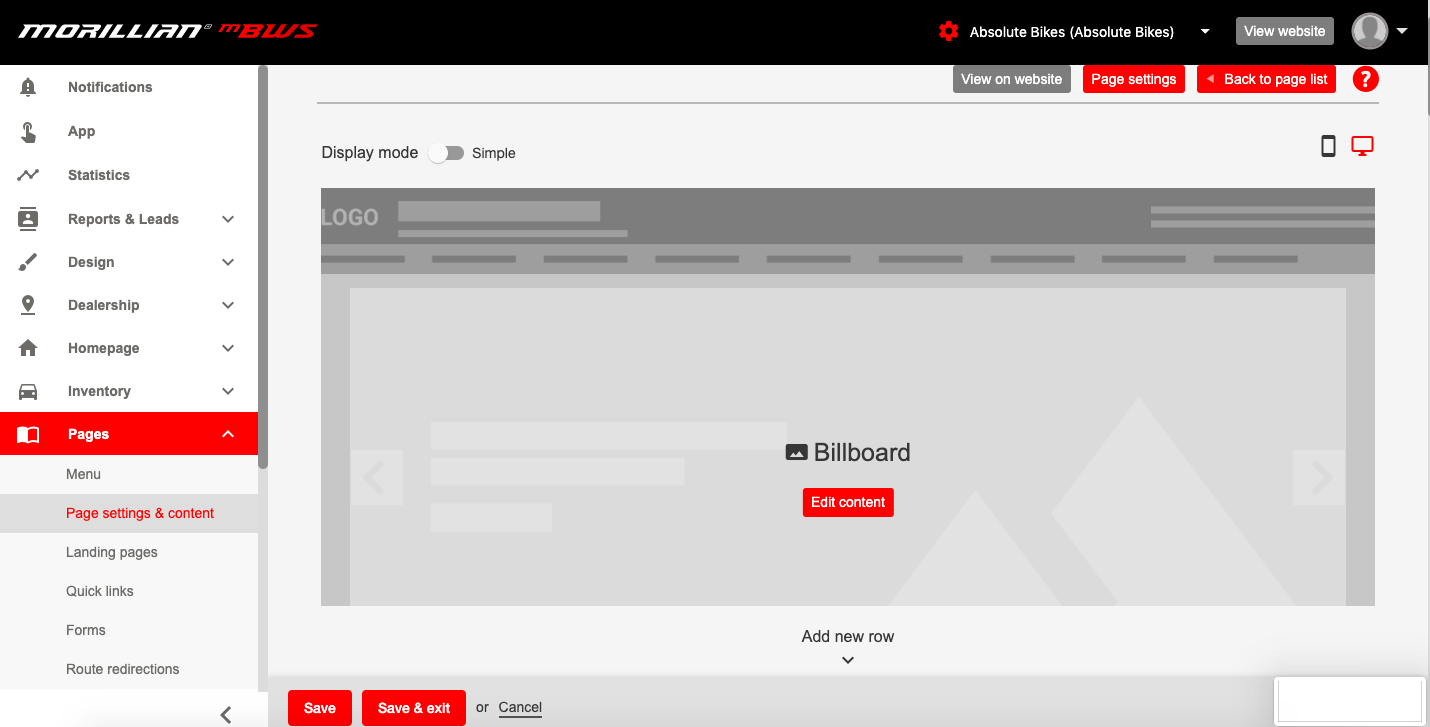The width and height of the screenshot is (1430, 727).
Task: Click the Notifications bell icon
Action: pyautogui.click(x=28, y=88)
